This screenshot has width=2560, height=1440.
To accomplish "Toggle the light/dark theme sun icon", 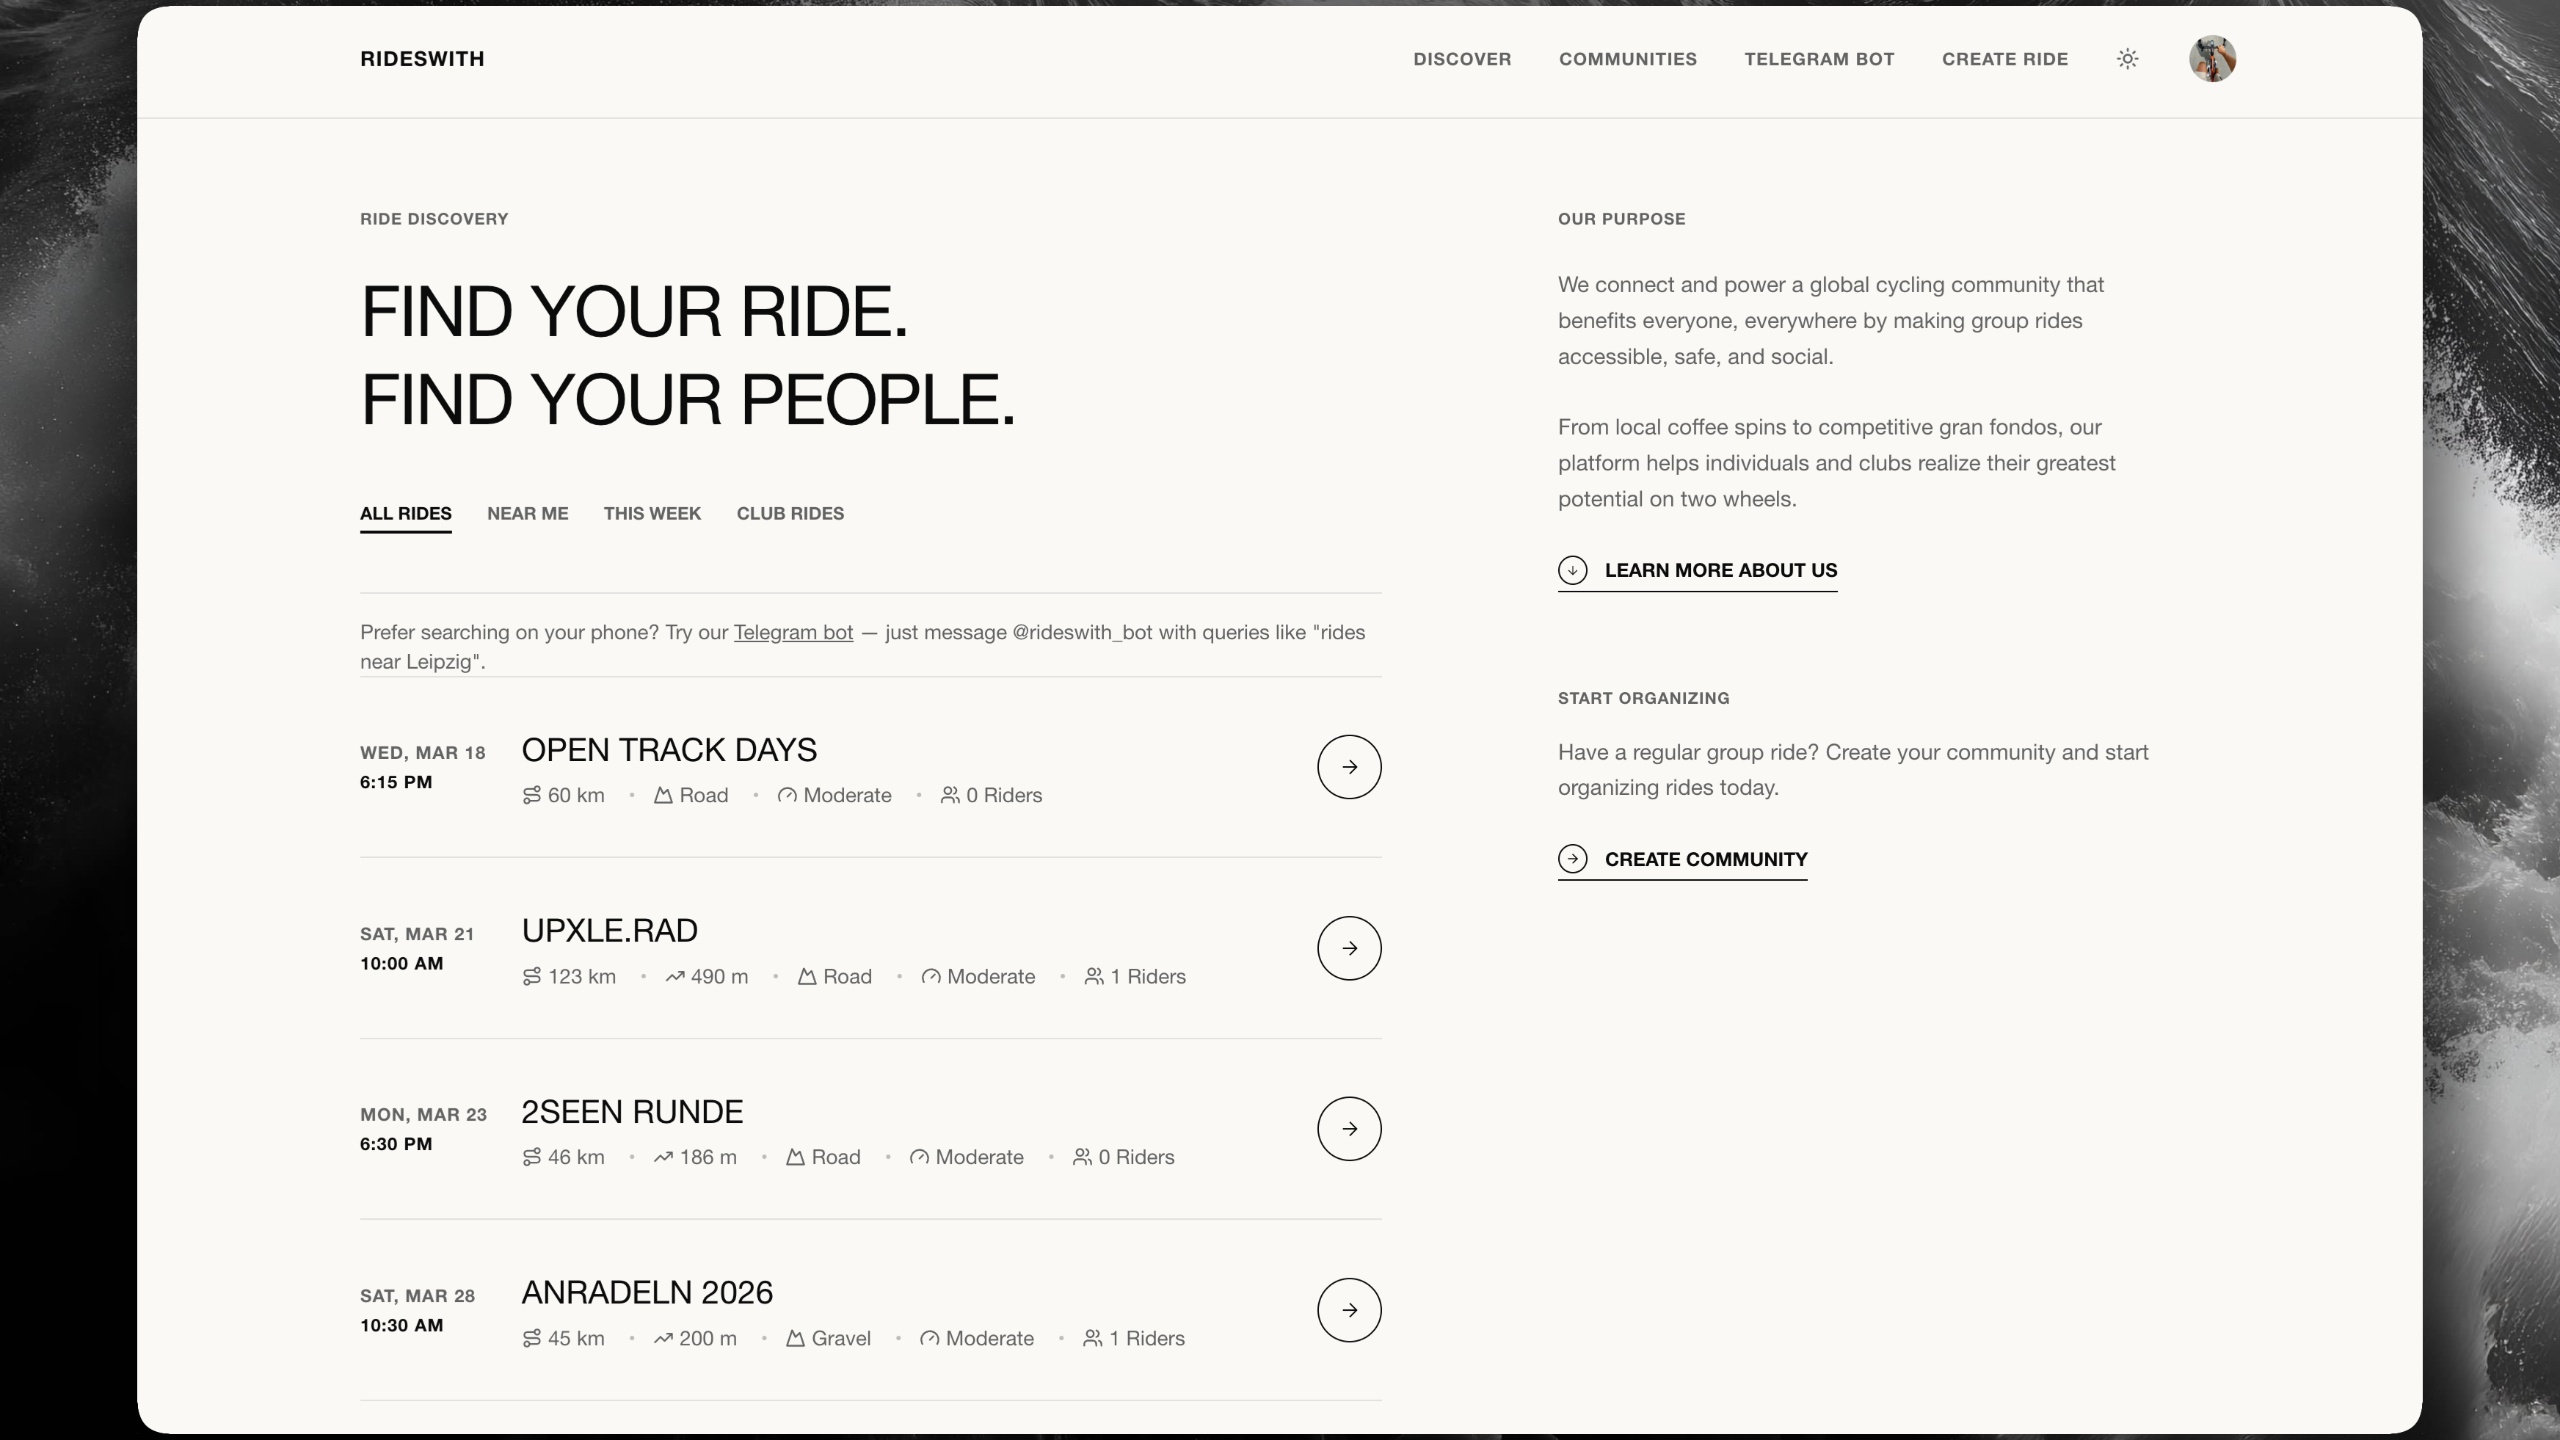I will (2127, 59).
